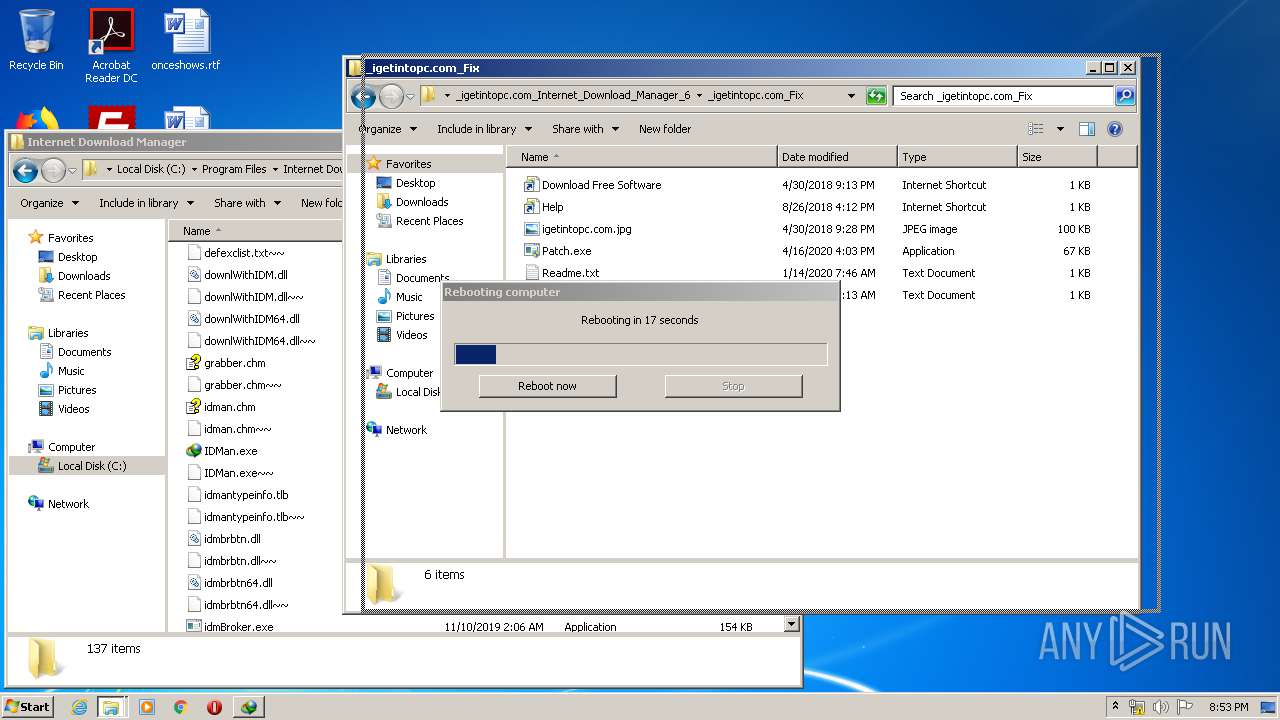Select Pictures library in Fix window sidebar
The width and height of the screenshot is (1280, 720).
(405, 316)
